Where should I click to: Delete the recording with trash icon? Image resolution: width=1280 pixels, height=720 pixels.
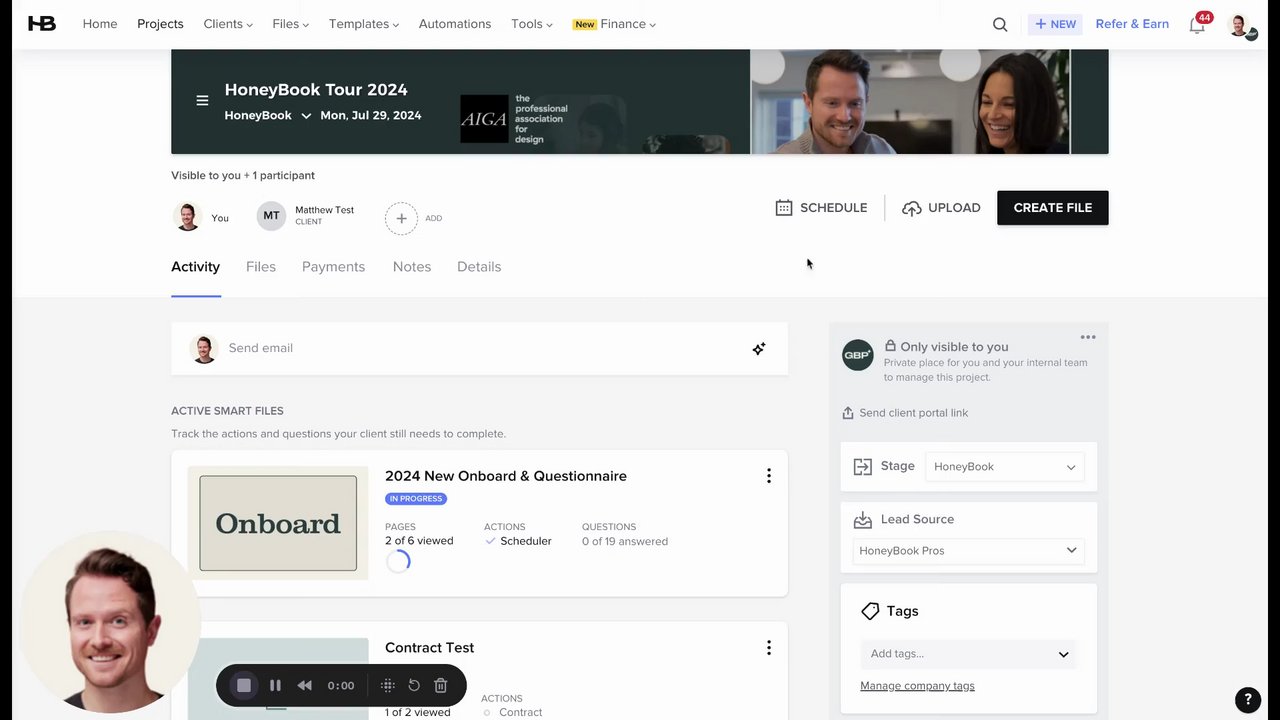coord(441,685)
